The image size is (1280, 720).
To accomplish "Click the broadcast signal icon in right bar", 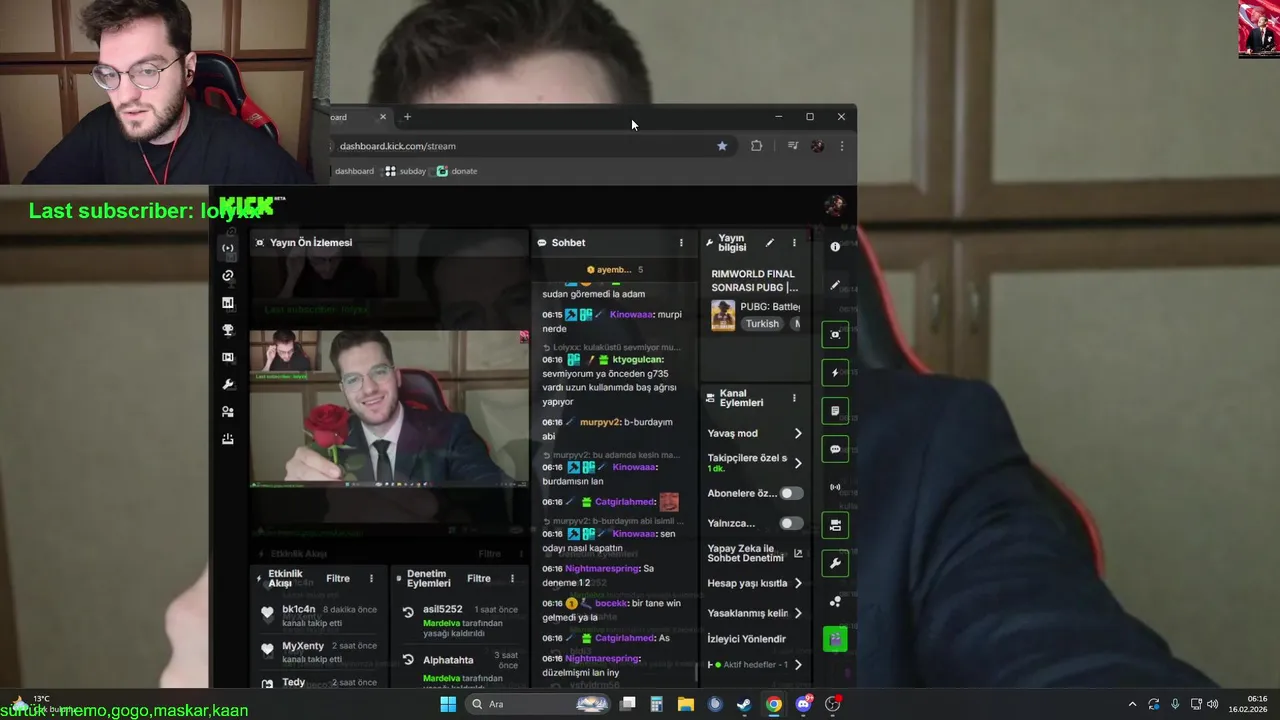I will coord(835,487).
